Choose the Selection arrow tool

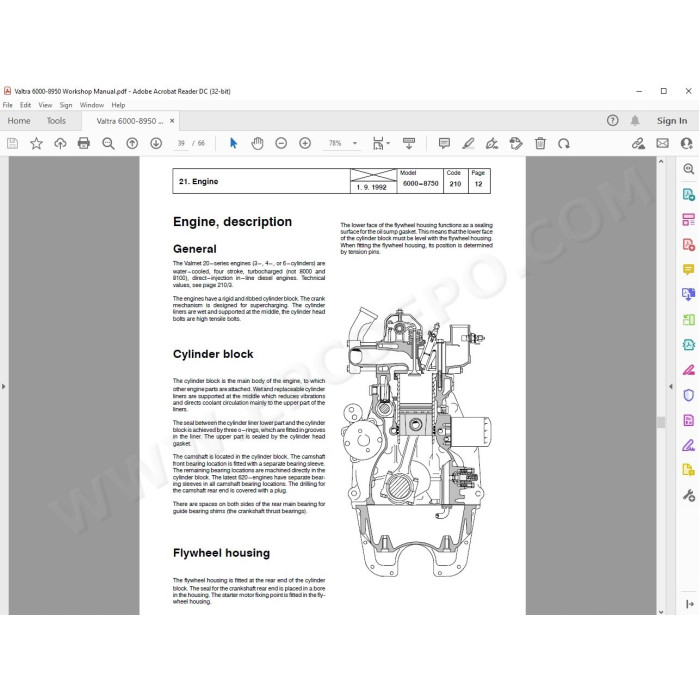(233, 143)
